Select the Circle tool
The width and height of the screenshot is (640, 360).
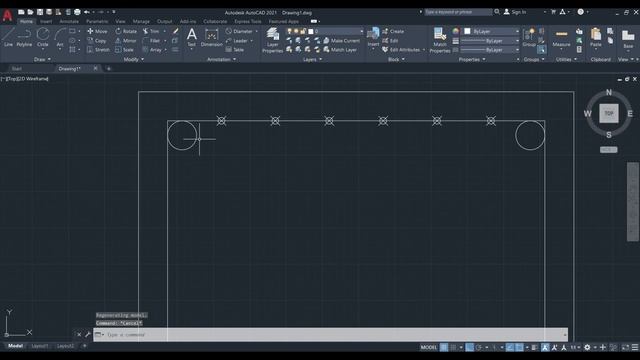[42, 38]
